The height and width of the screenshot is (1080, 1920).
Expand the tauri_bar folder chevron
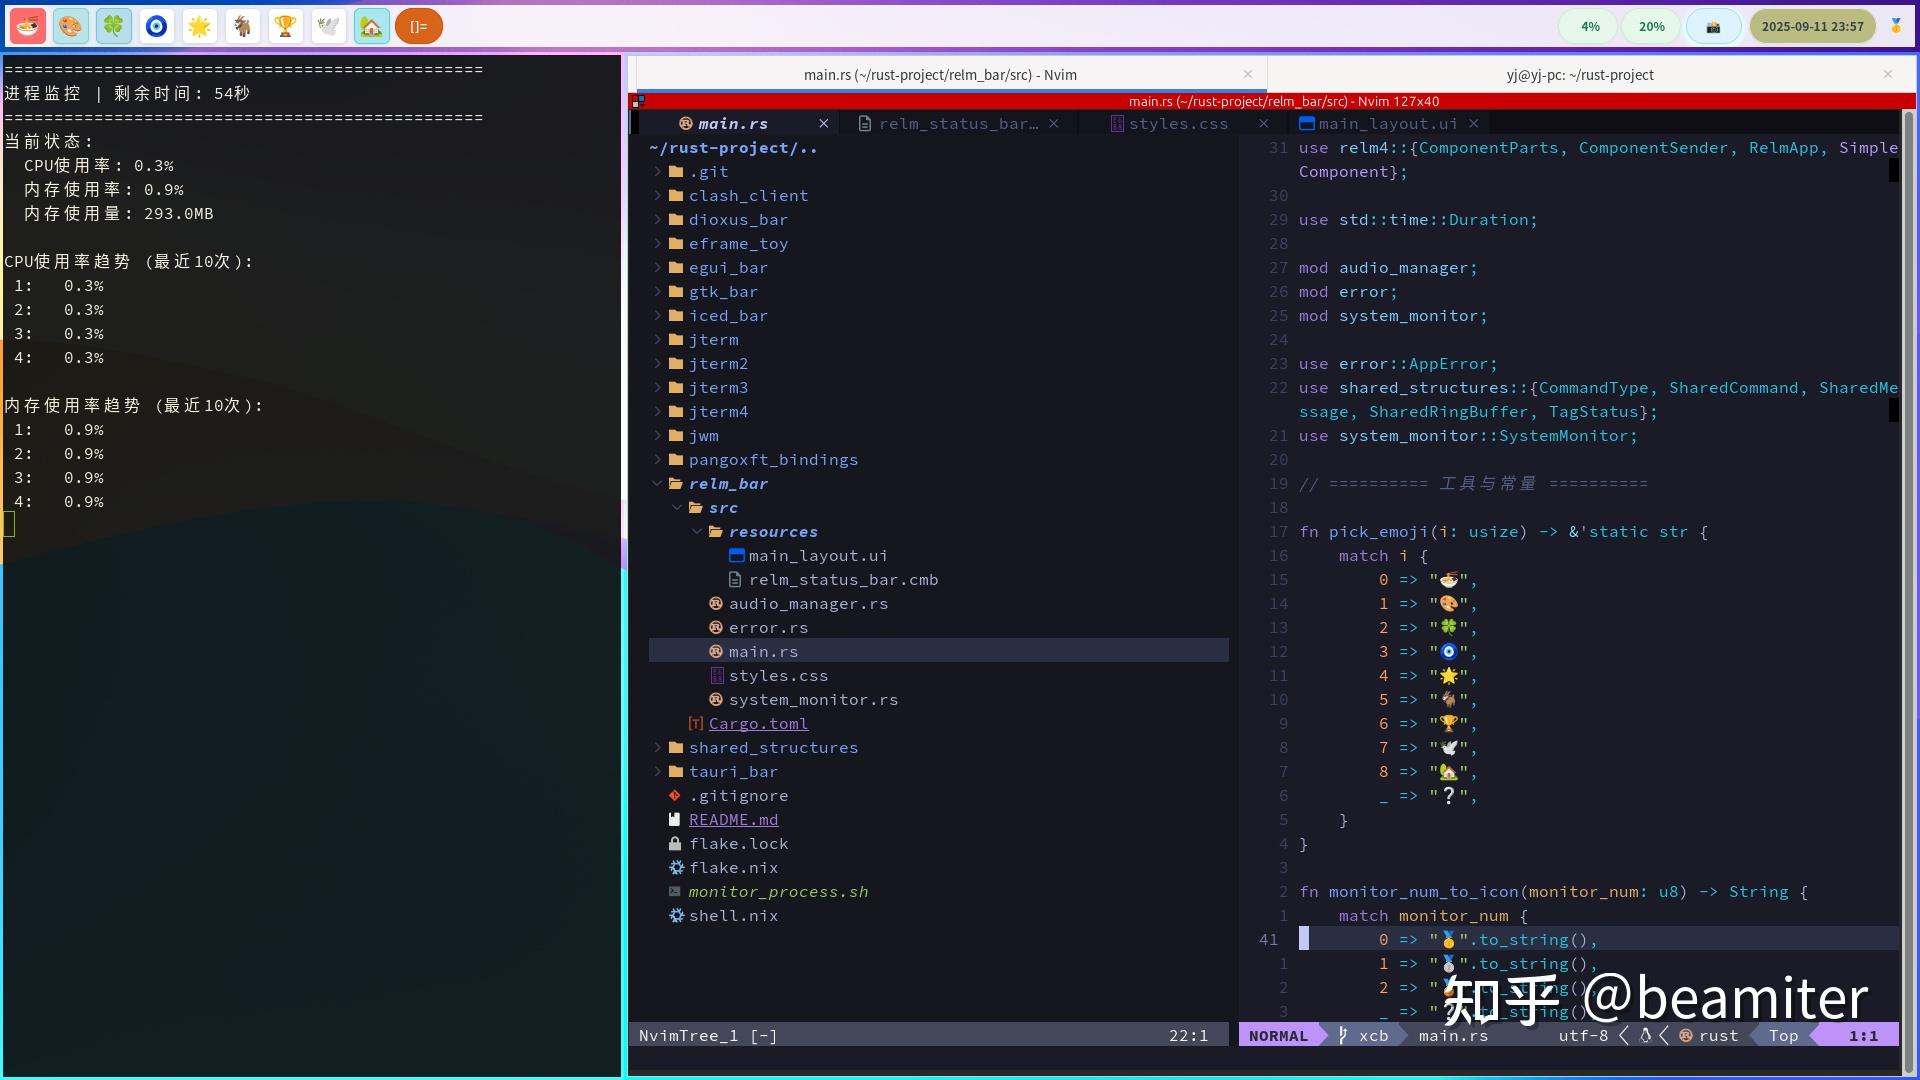coord(657,772)
